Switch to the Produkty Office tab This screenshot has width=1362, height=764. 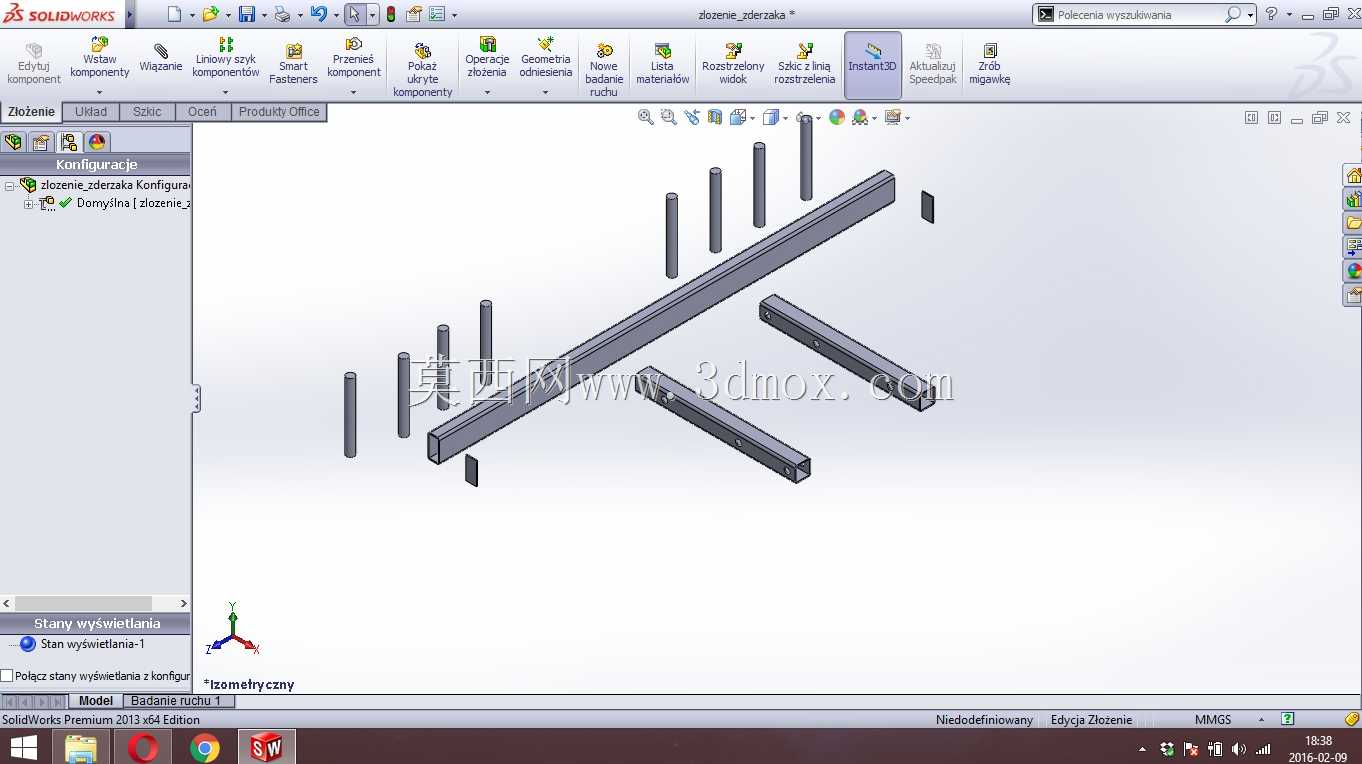tap(279, 112)
